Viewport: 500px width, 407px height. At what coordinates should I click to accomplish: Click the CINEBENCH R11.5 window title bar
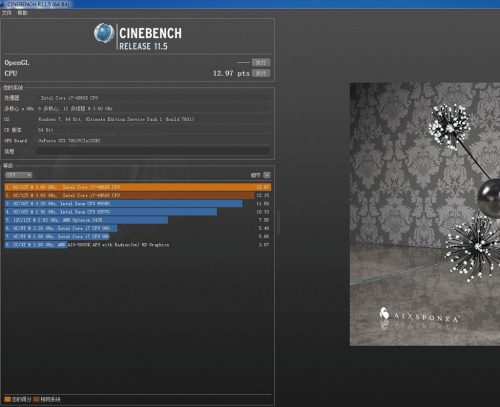coord(250,4)
